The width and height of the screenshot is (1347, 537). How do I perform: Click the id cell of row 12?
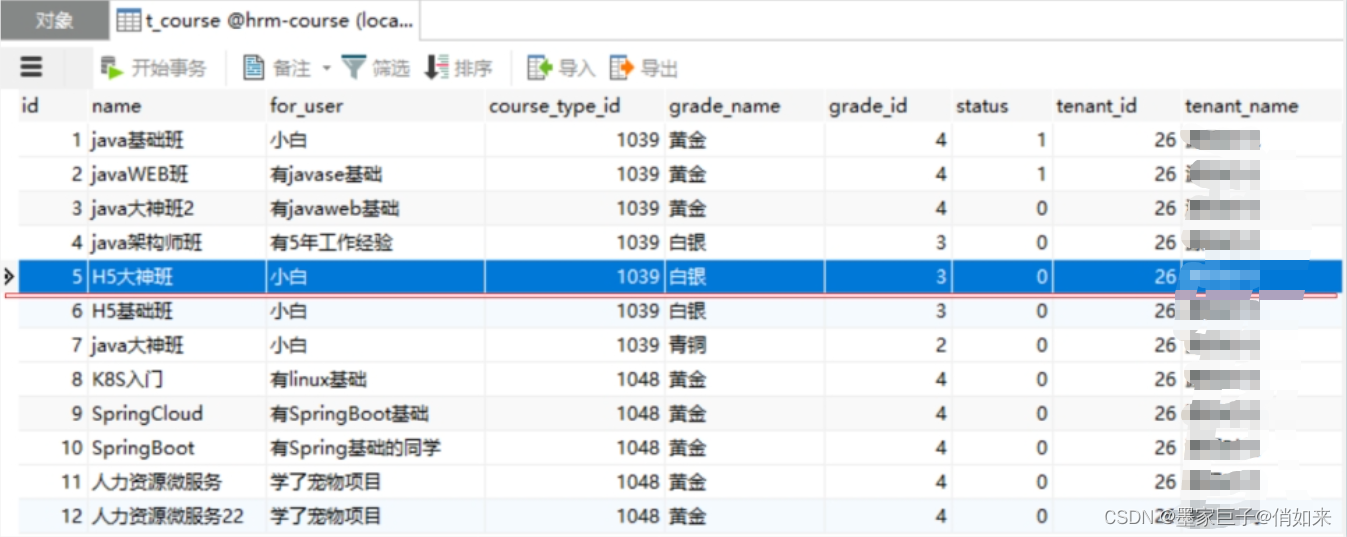pos(52,516)
